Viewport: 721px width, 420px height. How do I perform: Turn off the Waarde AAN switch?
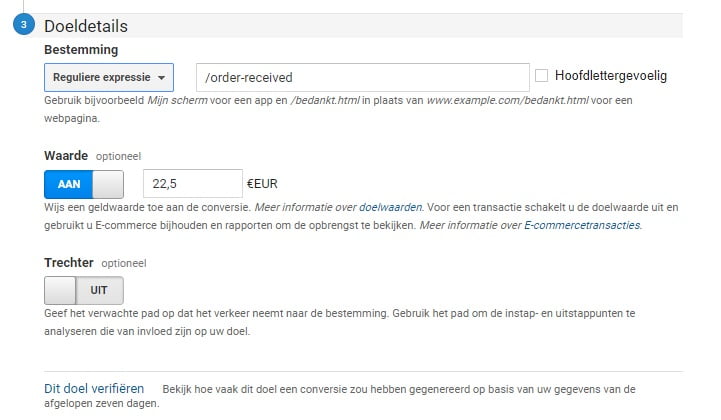84,184
